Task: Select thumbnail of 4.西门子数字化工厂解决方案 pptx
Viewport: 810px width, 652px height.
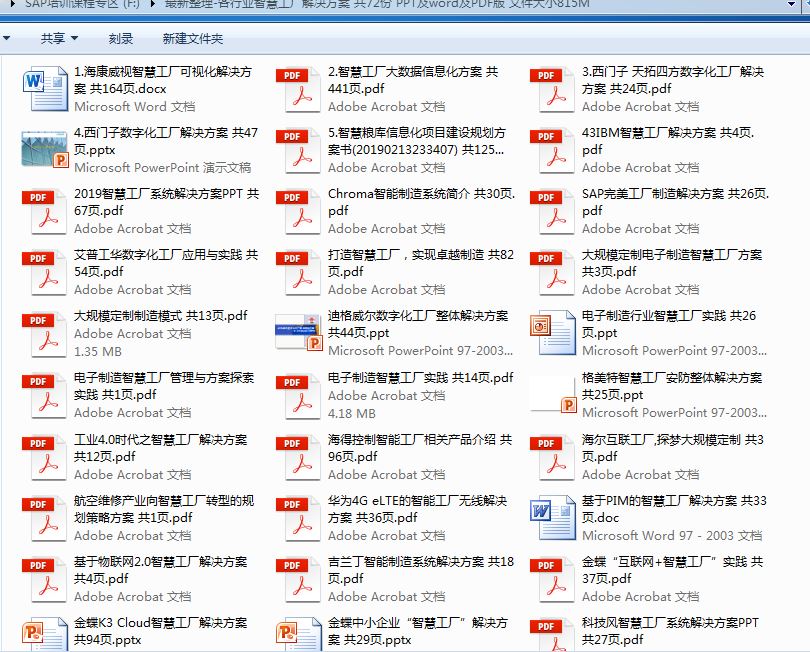Action: pyautogui.click(x=45, y=150)
